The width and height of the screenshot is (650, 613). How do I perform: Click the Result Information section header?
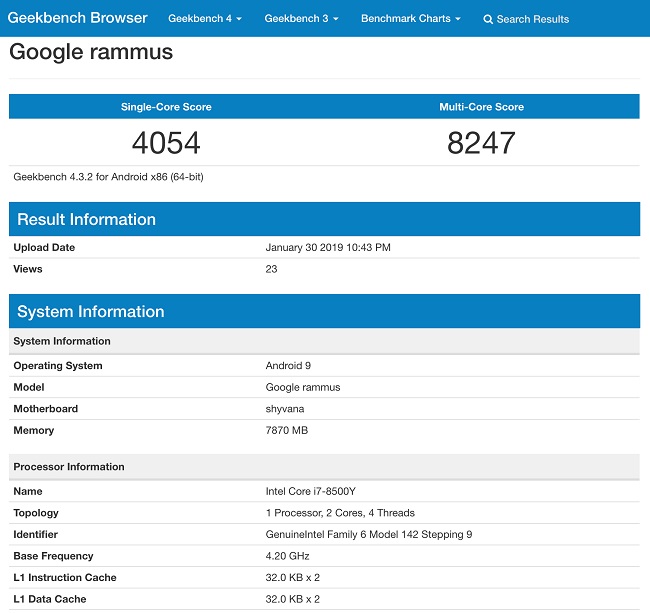[86, 220]
